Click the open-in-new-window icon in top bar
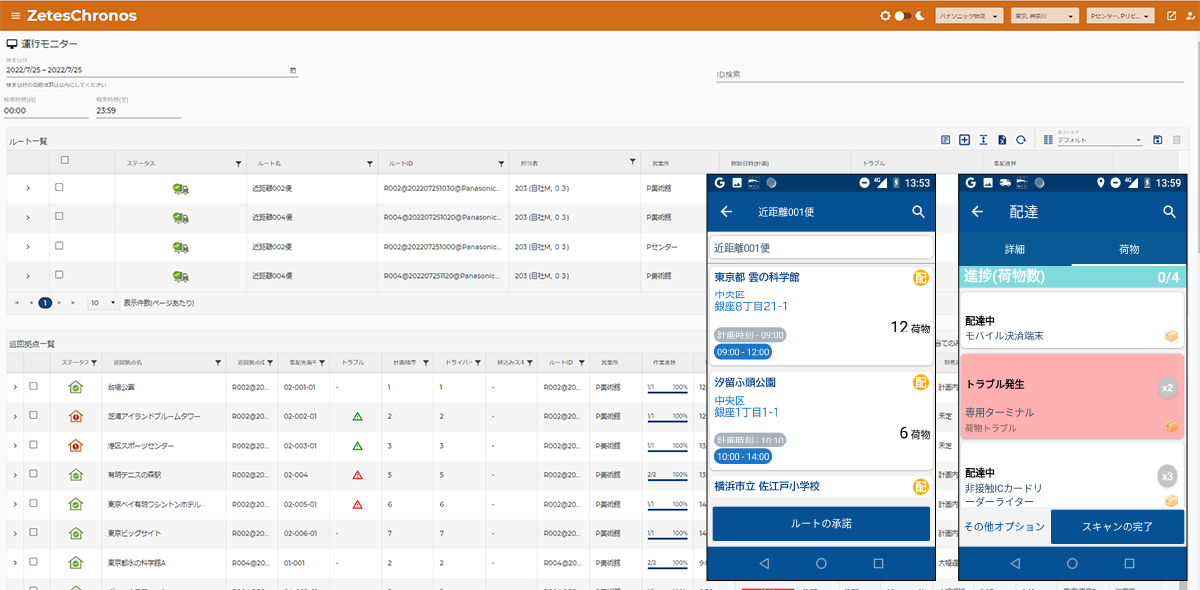Image resolution: width=1200 pixels, height=590 pixels. (1171, 16)
